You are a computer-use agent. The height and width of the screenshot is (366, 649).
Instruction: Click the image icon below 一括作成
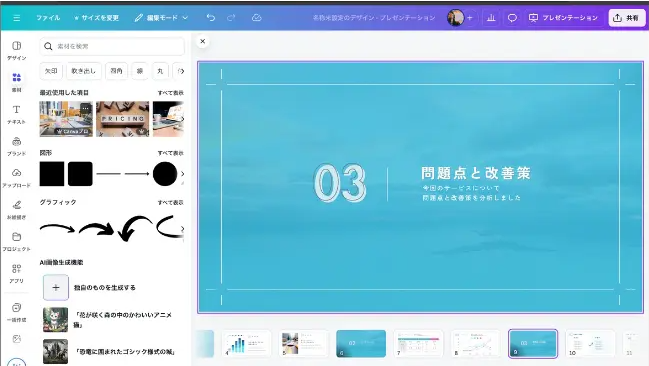[x=17, y=339]
